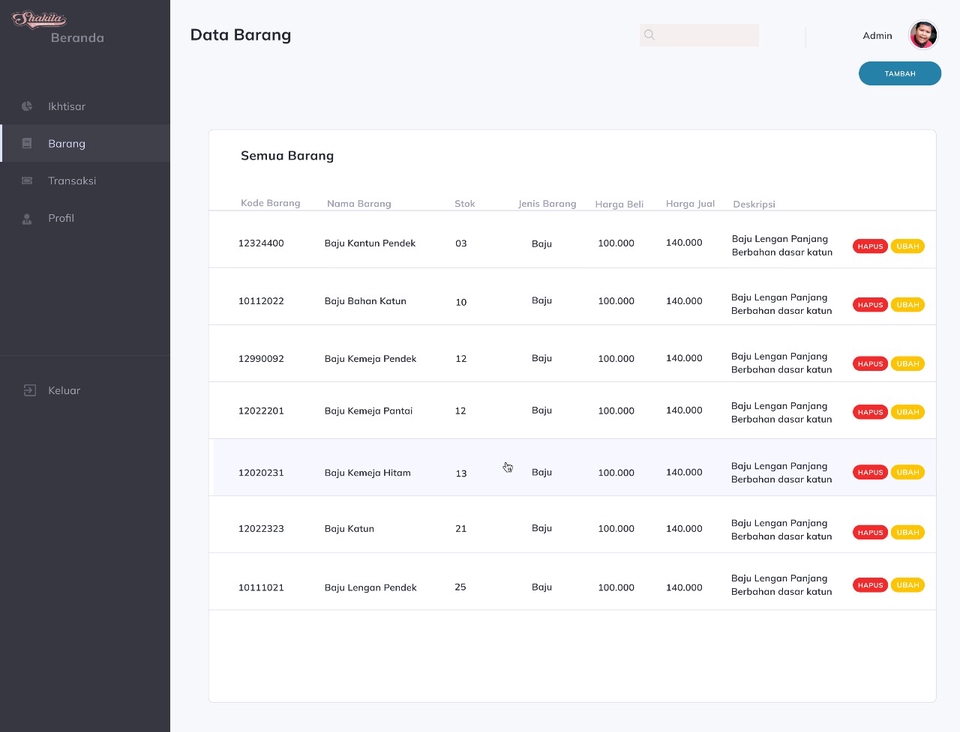Click the Transaksi sidebar icon
This screenshot has width=960, height=732.
[x=25, y=180]
